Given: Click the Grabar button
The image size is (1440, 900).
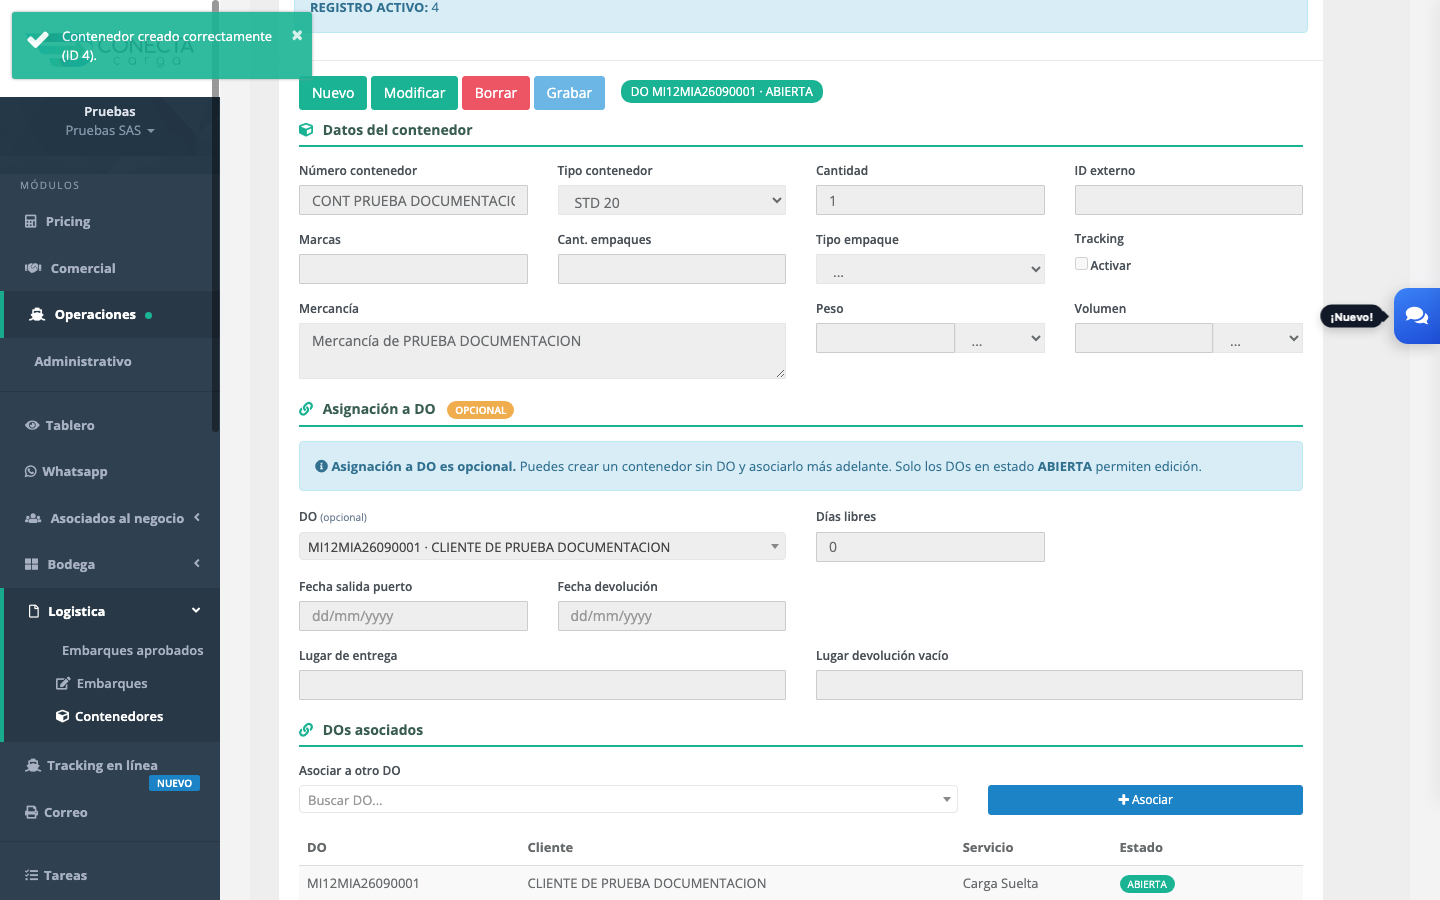Looking at the screenshot, I should (569, 93).
